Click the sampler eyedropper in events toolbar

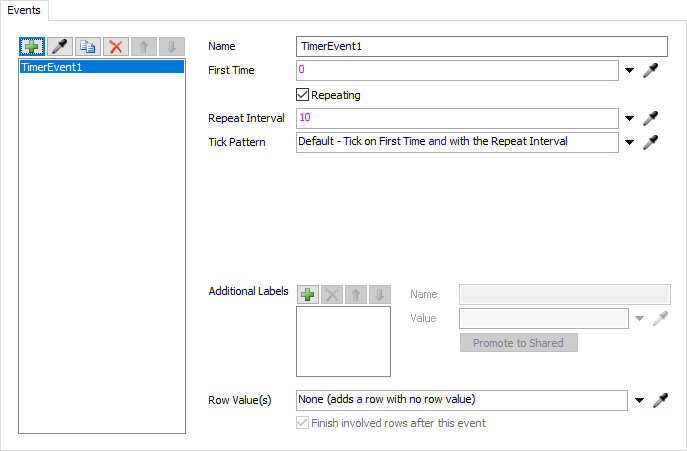coord(60,47)
